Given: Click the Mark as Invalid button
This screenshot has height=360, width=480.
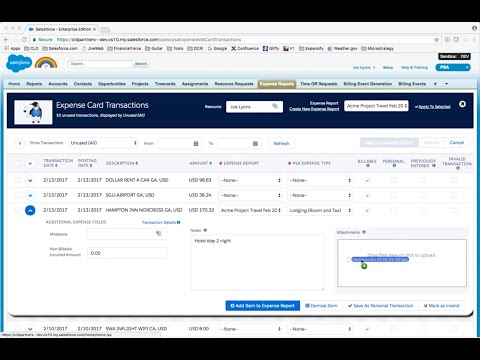Looking at the screenshot, I should click(442, 306).
